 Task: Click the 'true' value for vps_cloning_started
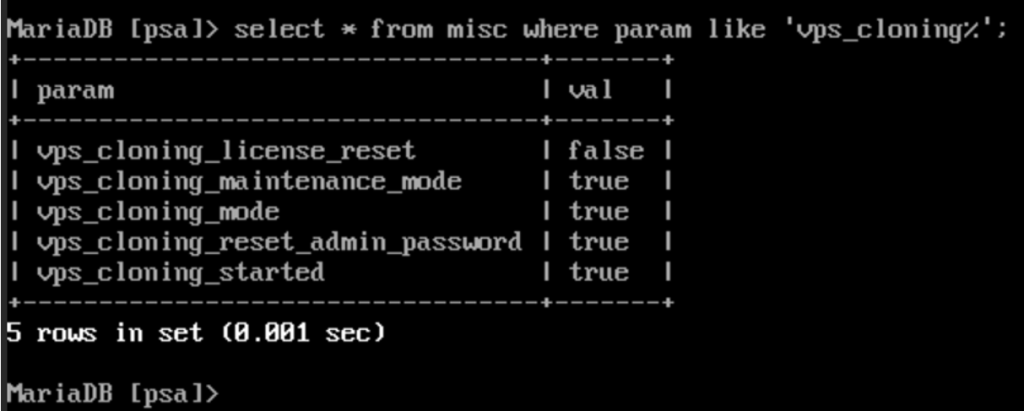coord(598,272)
